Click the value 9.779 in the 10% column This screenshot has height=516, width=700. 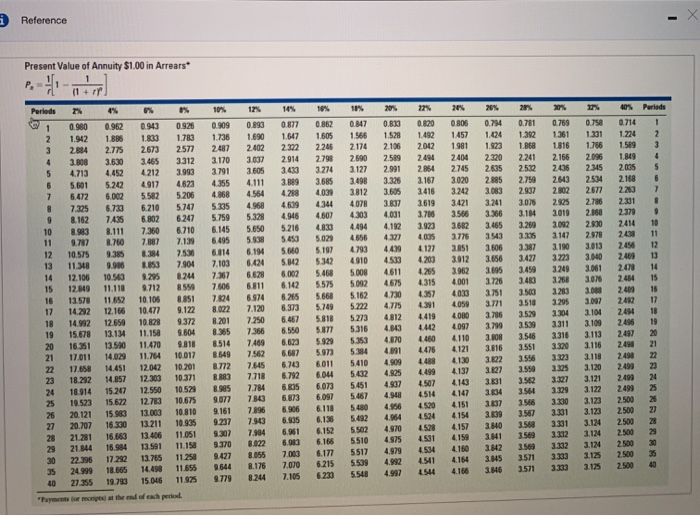[x=222, y=479]
